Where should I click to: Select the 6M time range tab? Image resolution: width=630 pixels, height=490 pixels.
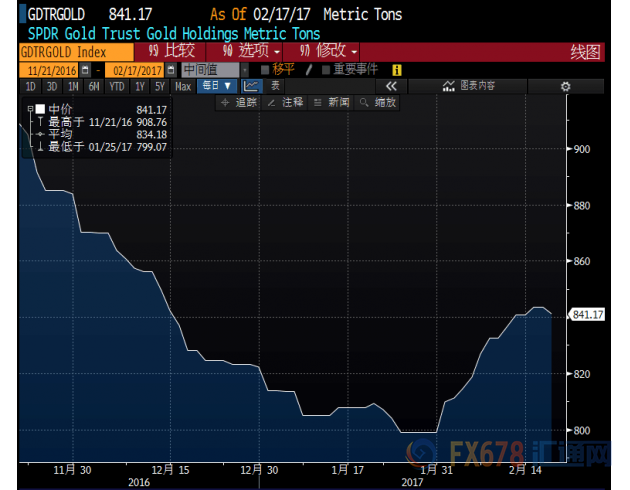point(94,86)
